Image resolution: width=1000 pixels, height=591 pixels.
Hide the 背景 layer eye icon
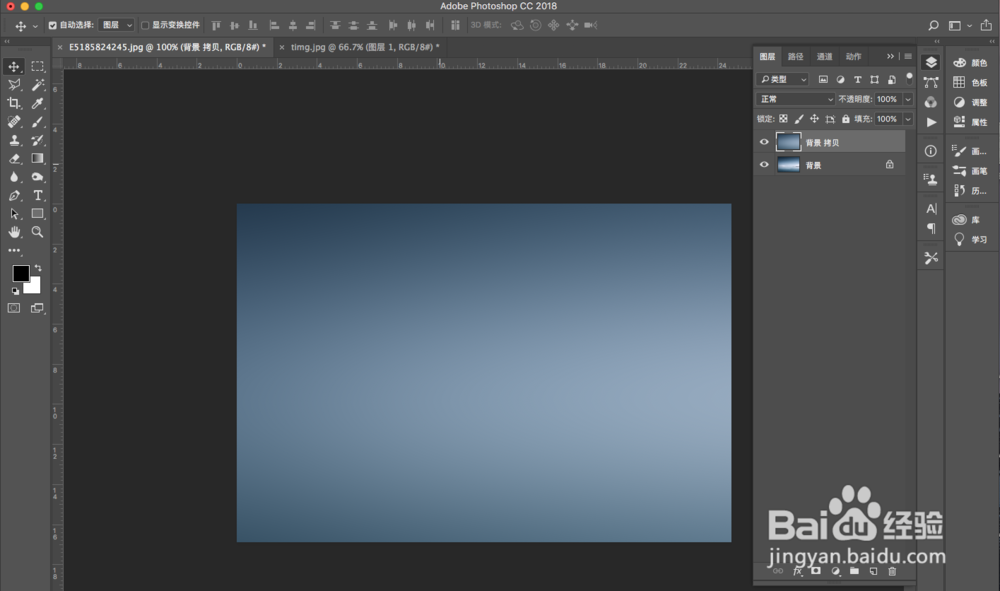click(x=764, y=164)
